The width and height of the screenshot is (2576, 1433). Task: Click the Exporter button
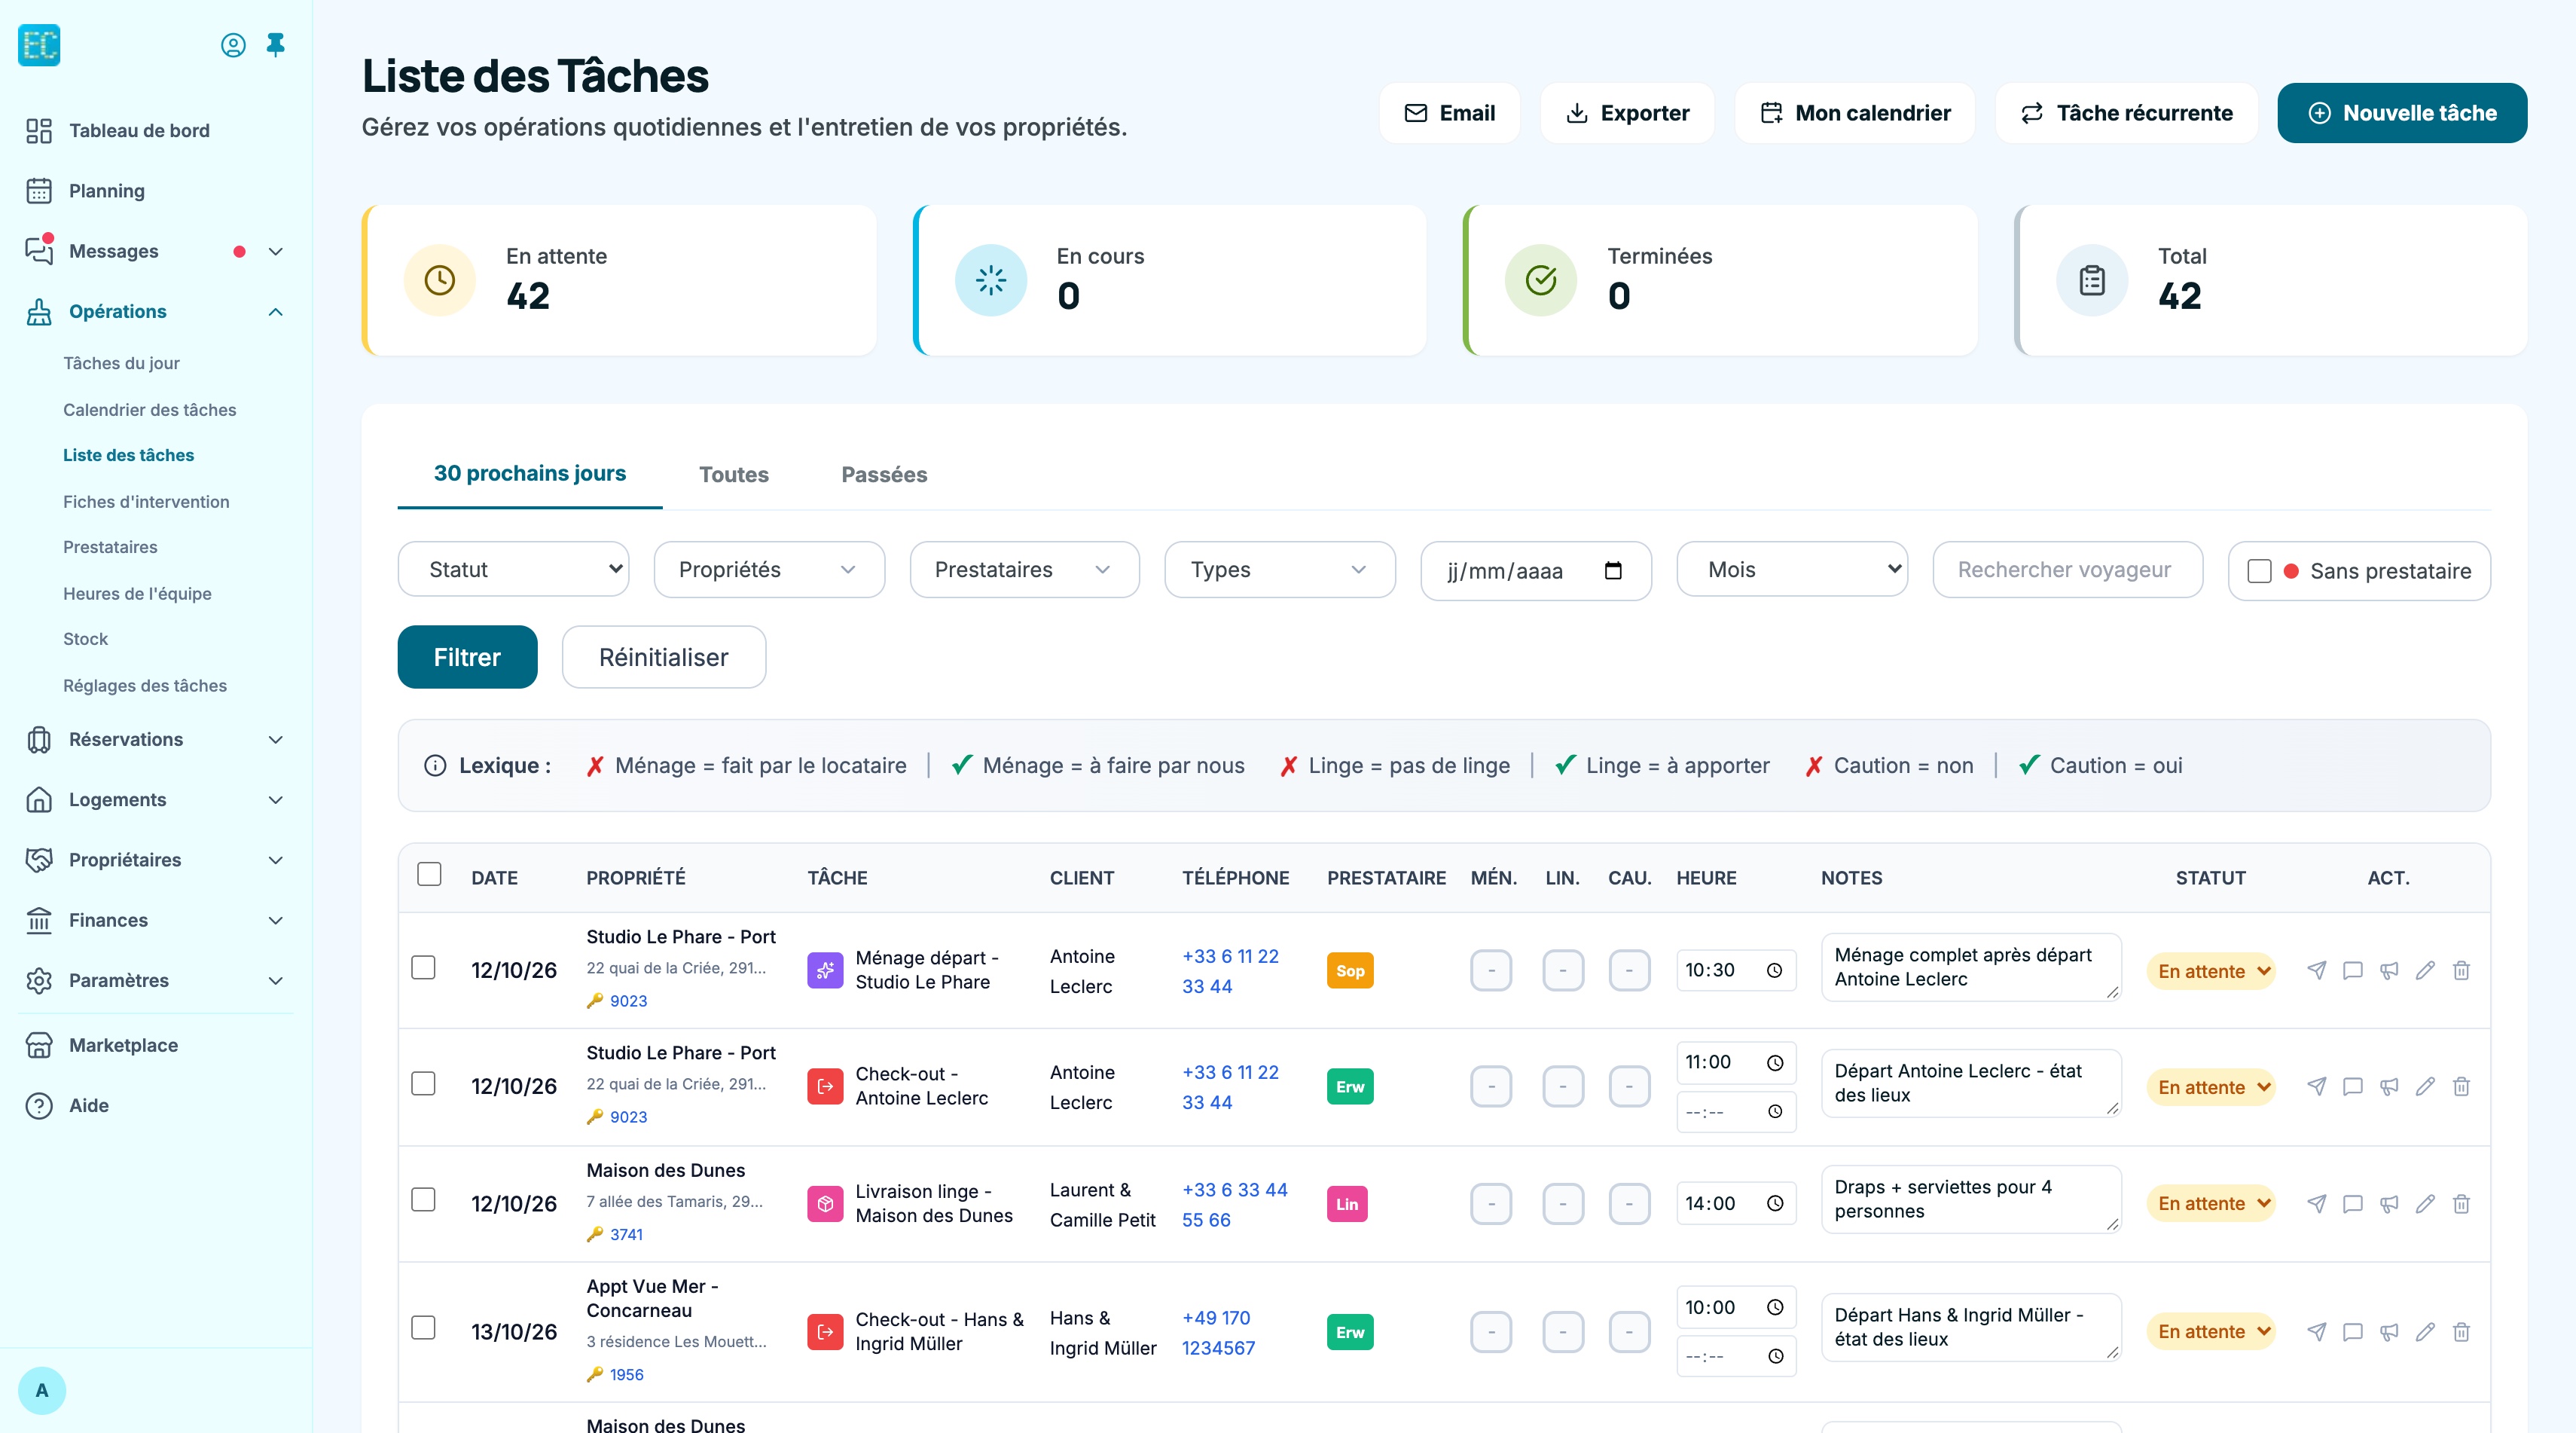click(1627, 113)
